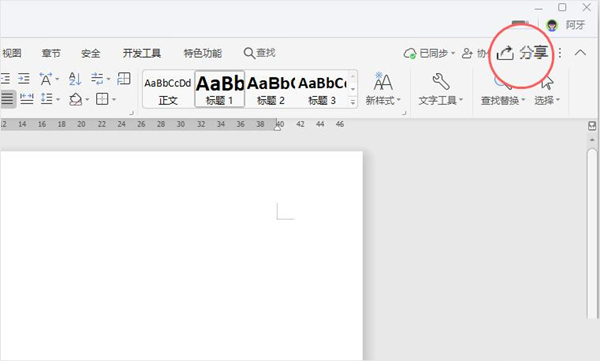Image resolution: width=600 pixels, height=361 pixels.
Task: Open the Developer Tools (开发工具) tab
Action: click(x=142, y=53)
